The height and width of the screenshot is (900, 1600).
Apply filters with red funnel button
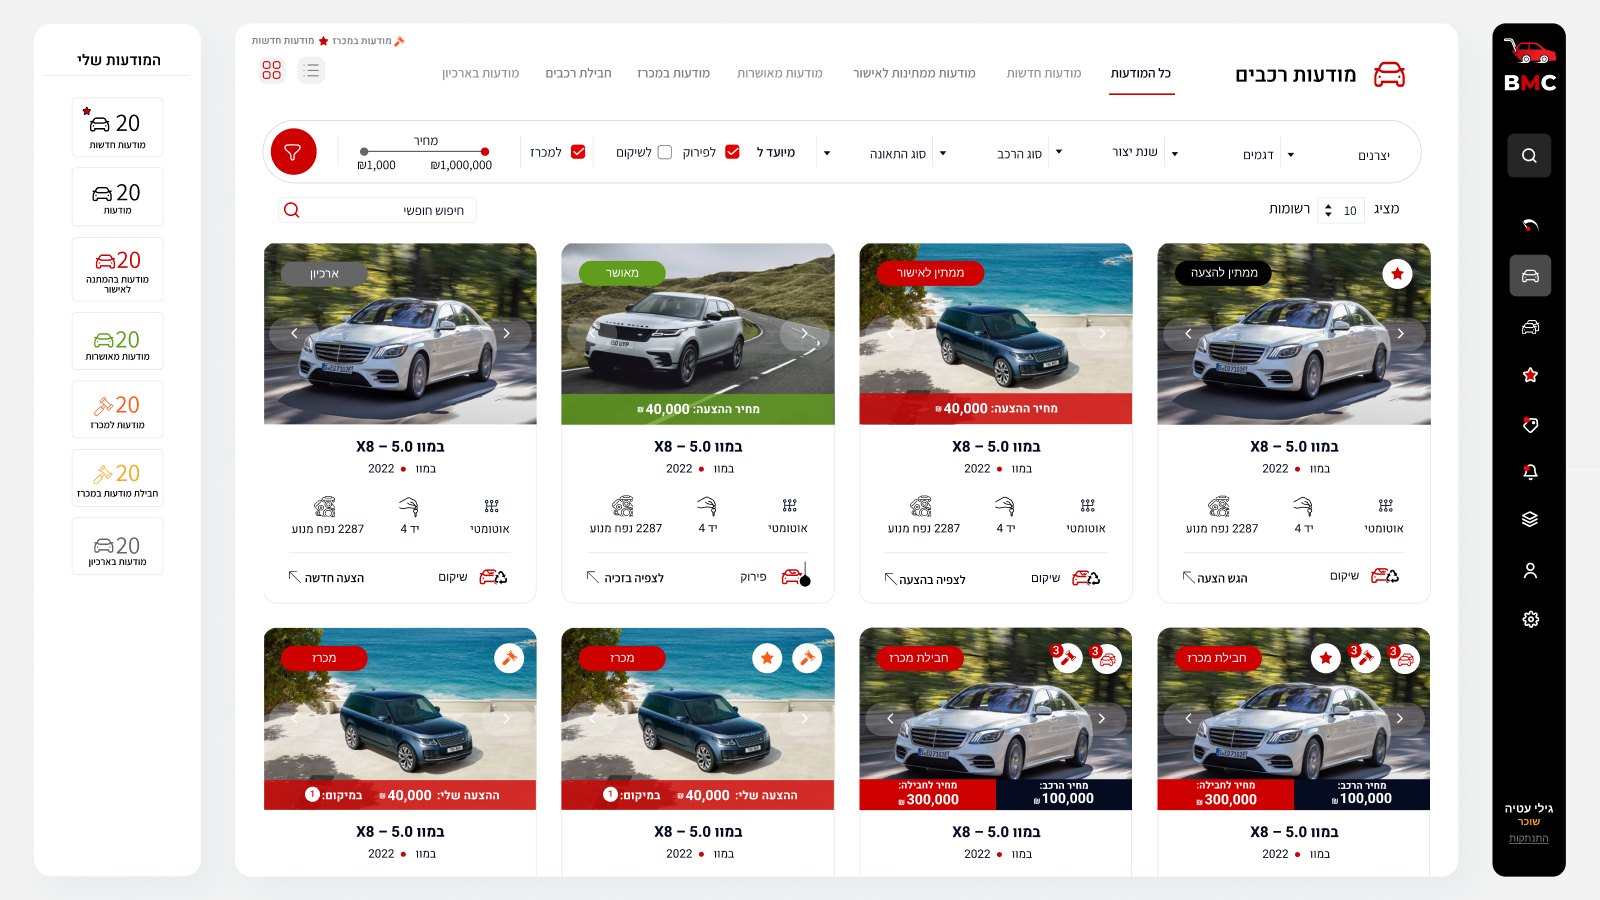[x=293, y=152]
